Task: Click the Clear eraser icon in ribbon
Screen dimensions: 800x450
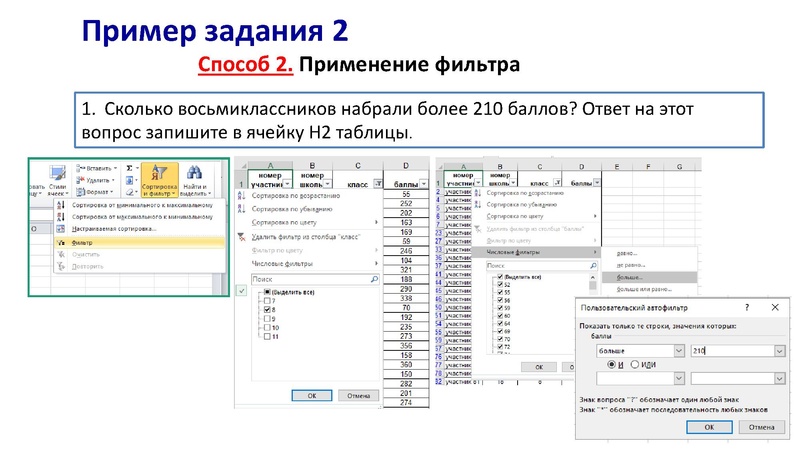Action: [130, 192]
